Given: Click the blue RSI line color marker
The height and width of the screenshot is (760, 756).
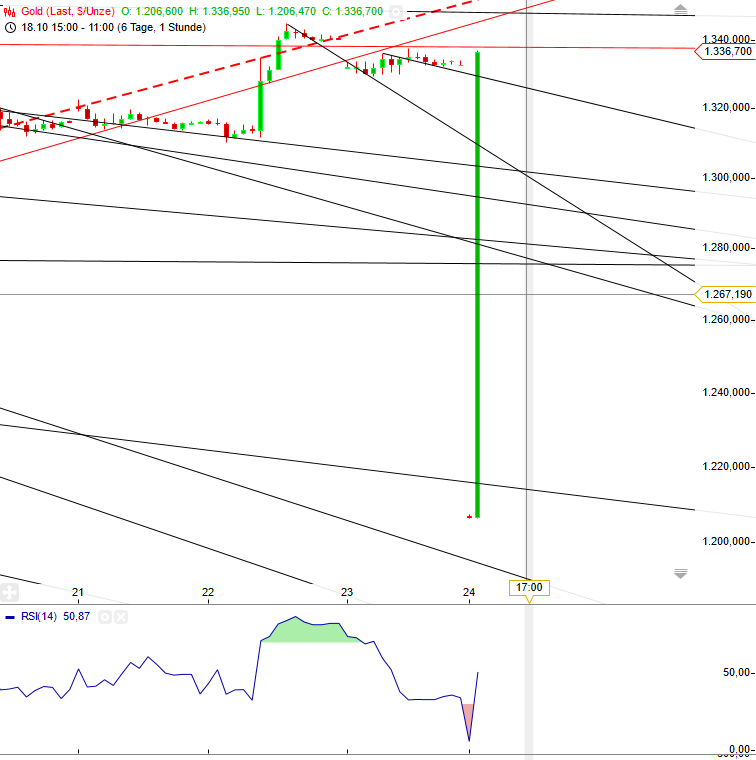Looking at the screenshot, I should pos(10,618).
